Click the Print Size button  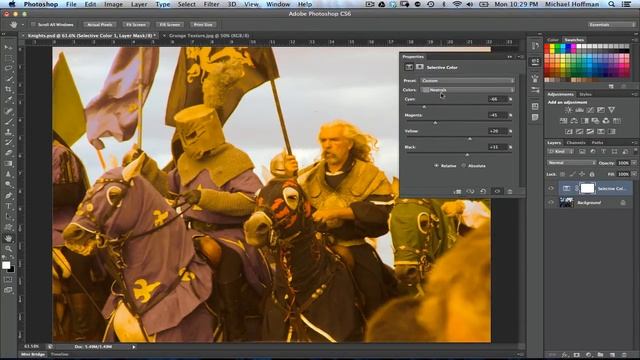(203, 24)
